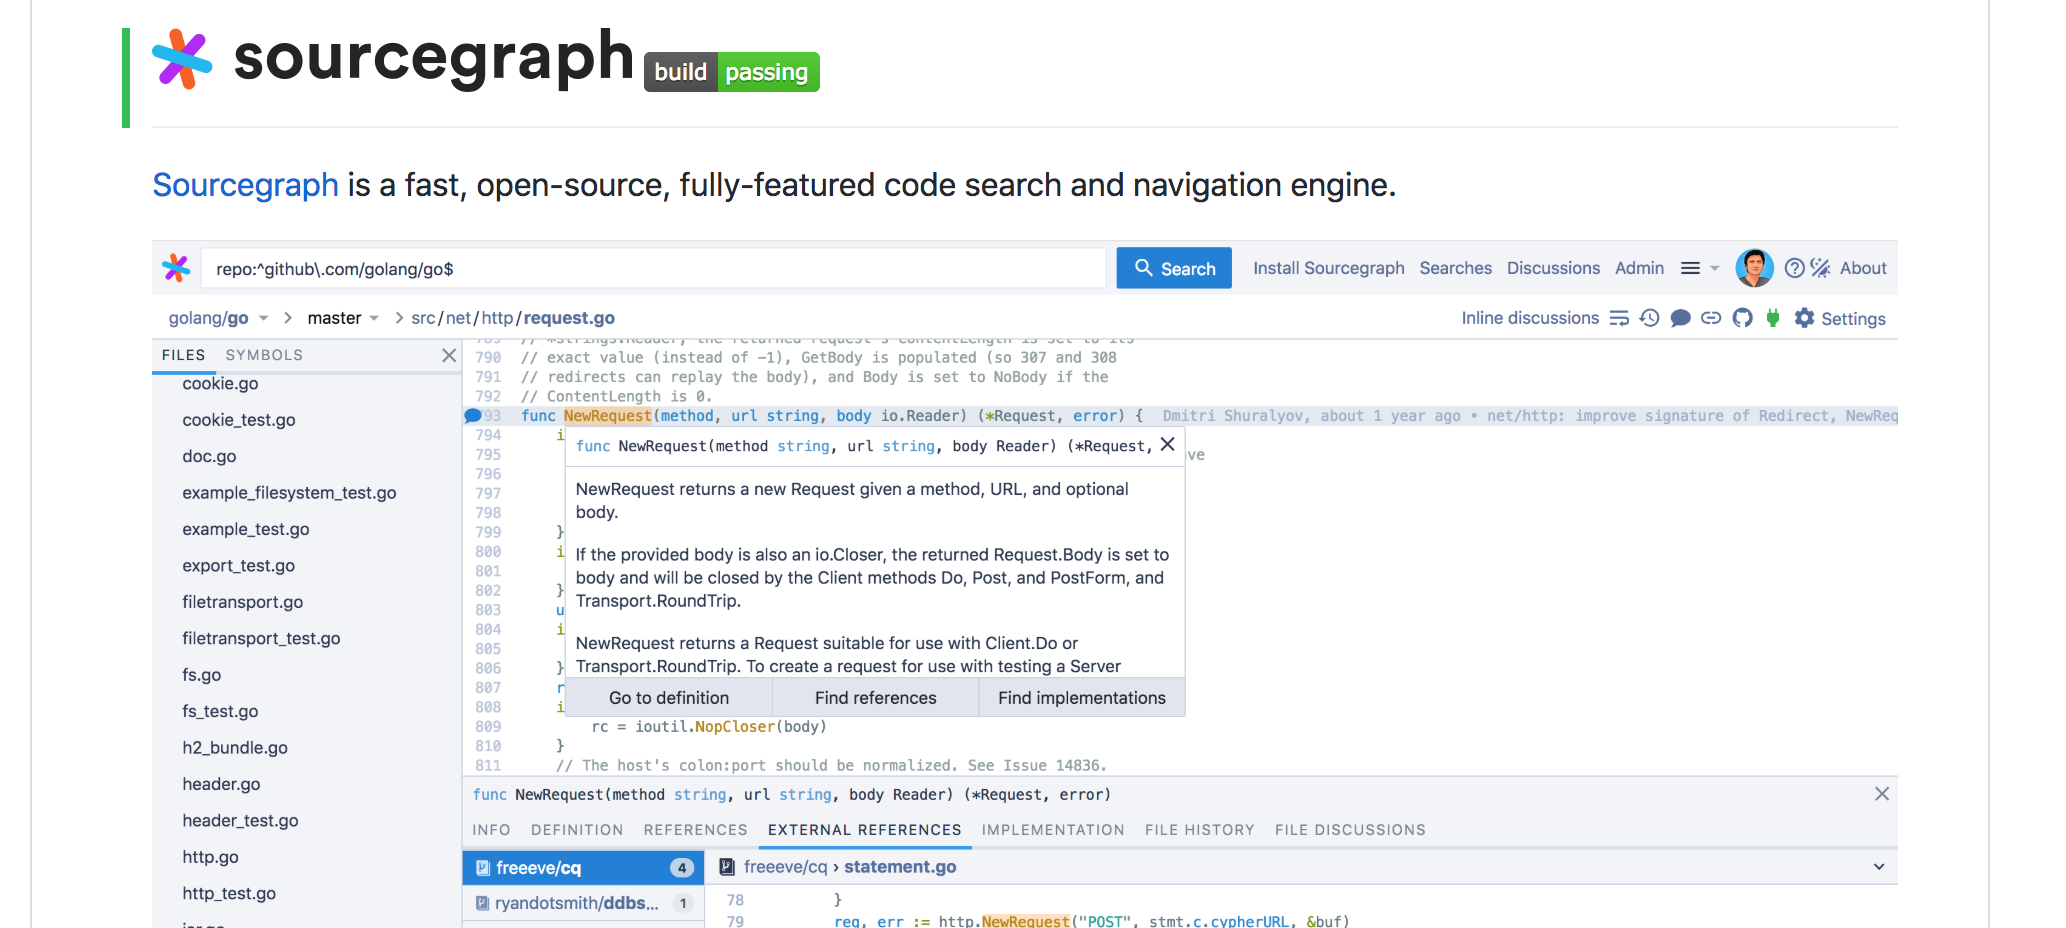Click NopCloser on line 809
The width and height of the screenshot is (2066, 928).
pyautogui.click(x=735, y=727)
